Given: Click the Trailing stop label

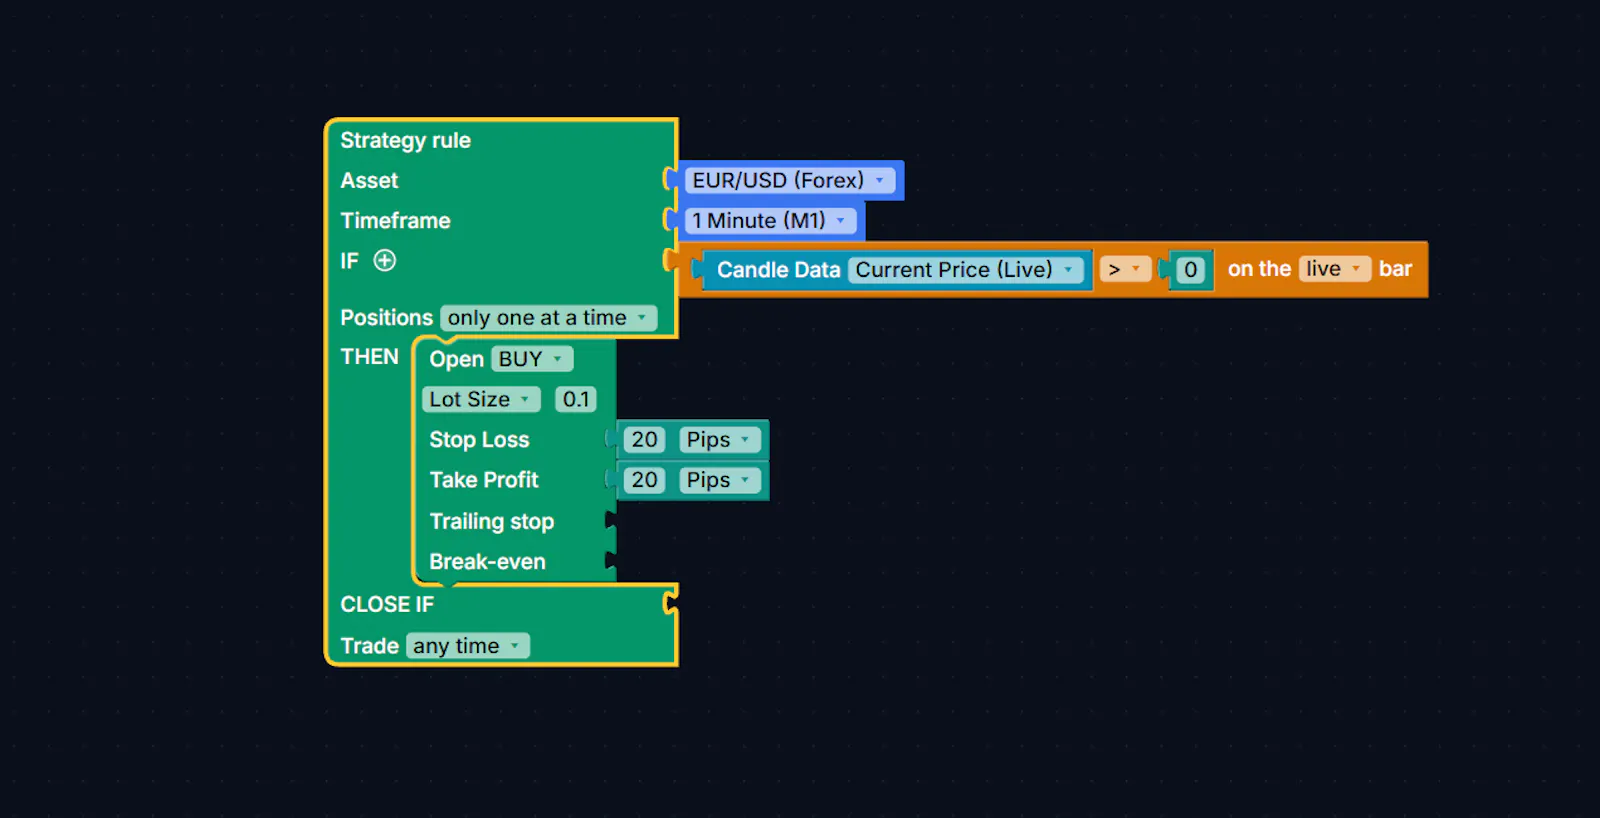Looking at the screenshot, I should [x=491, y=521].
